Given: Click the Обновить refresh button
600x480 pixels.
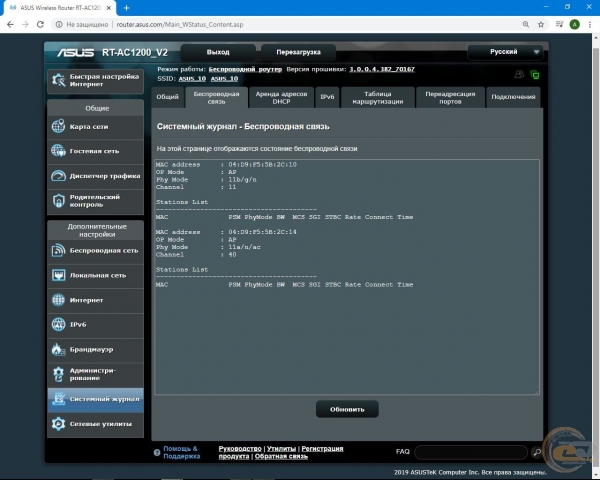Looking at the screenshot, I should pyautogui.click(x=347, y=409).
